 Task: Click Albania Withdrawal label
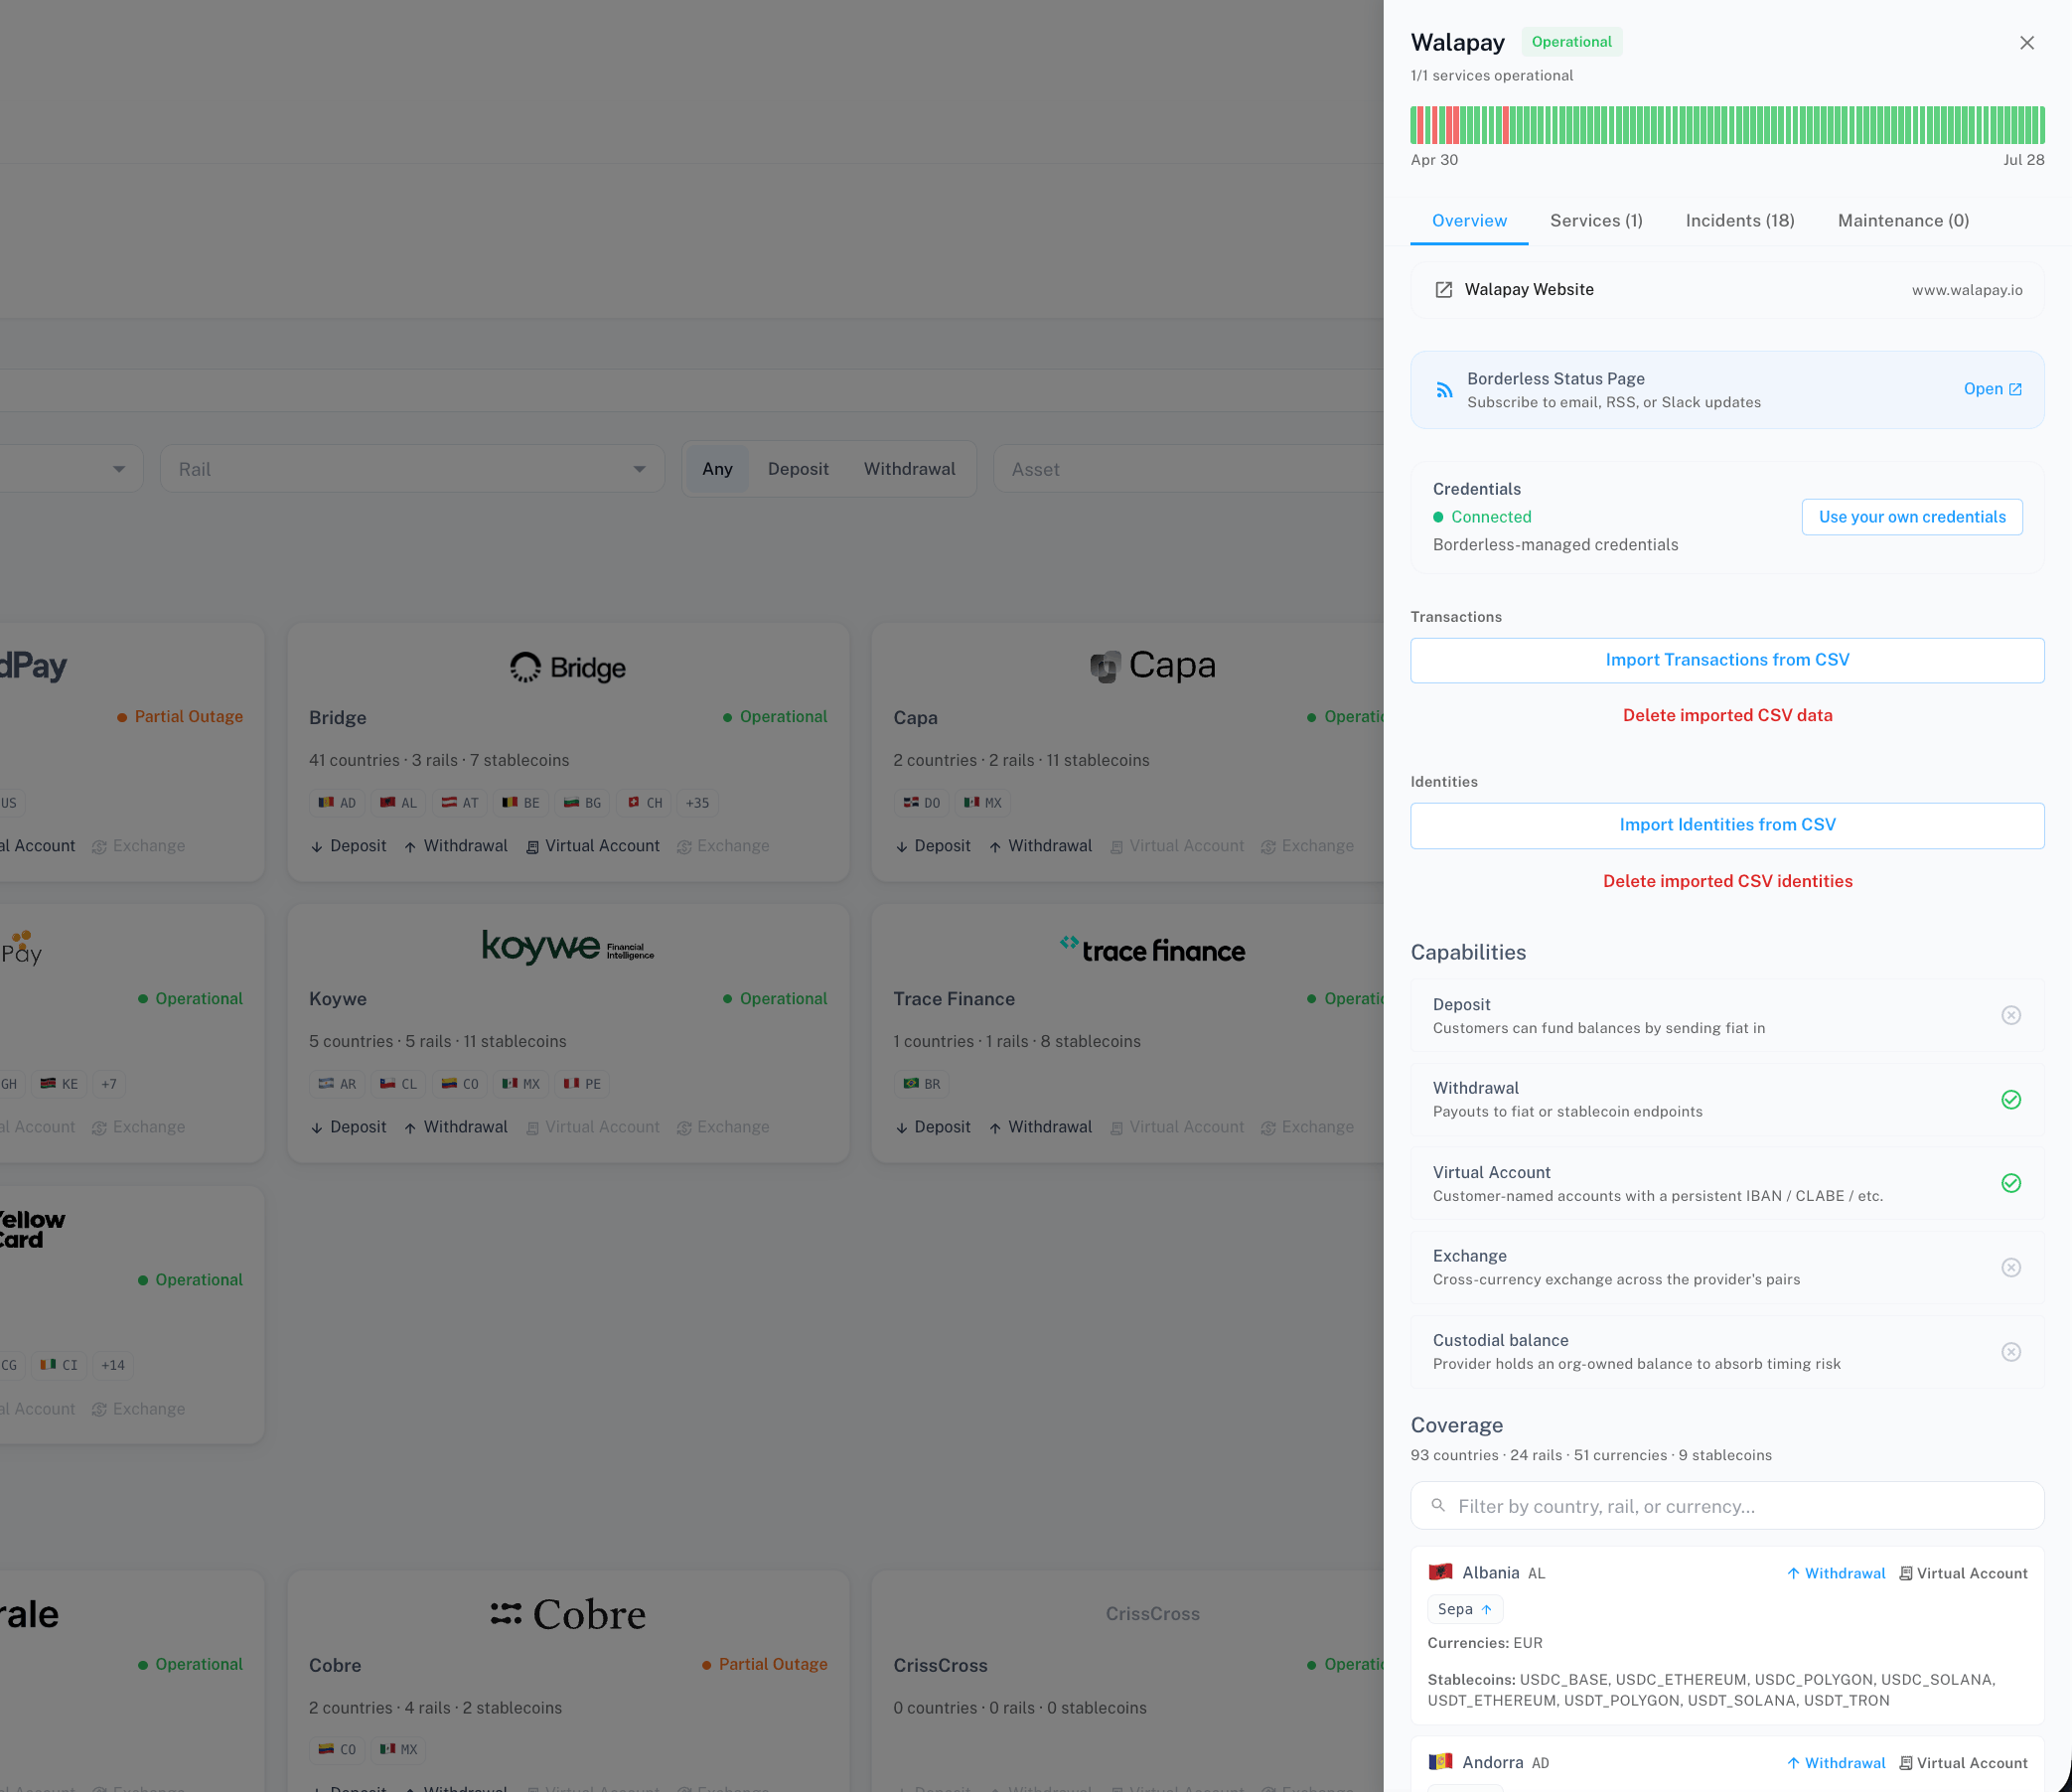click(x=1835, y=1573)
